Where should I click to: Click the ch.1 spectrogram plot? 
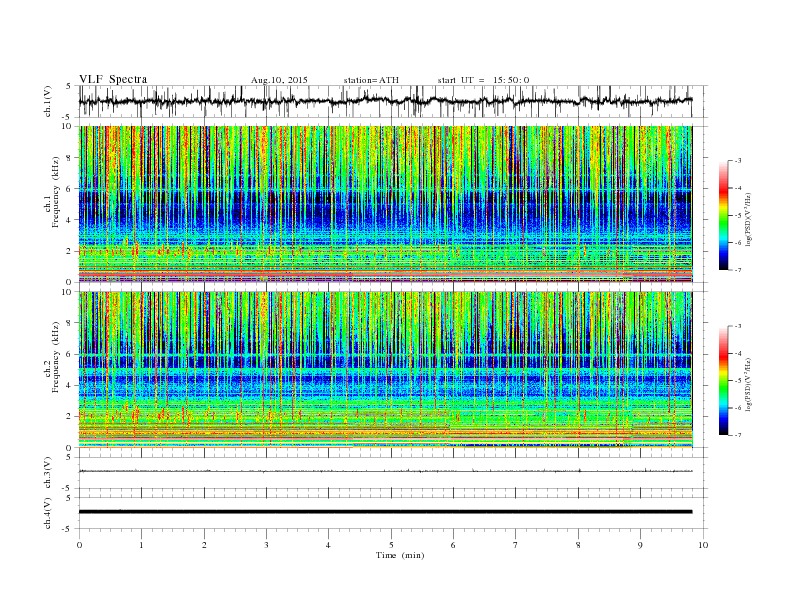(386, 204)
